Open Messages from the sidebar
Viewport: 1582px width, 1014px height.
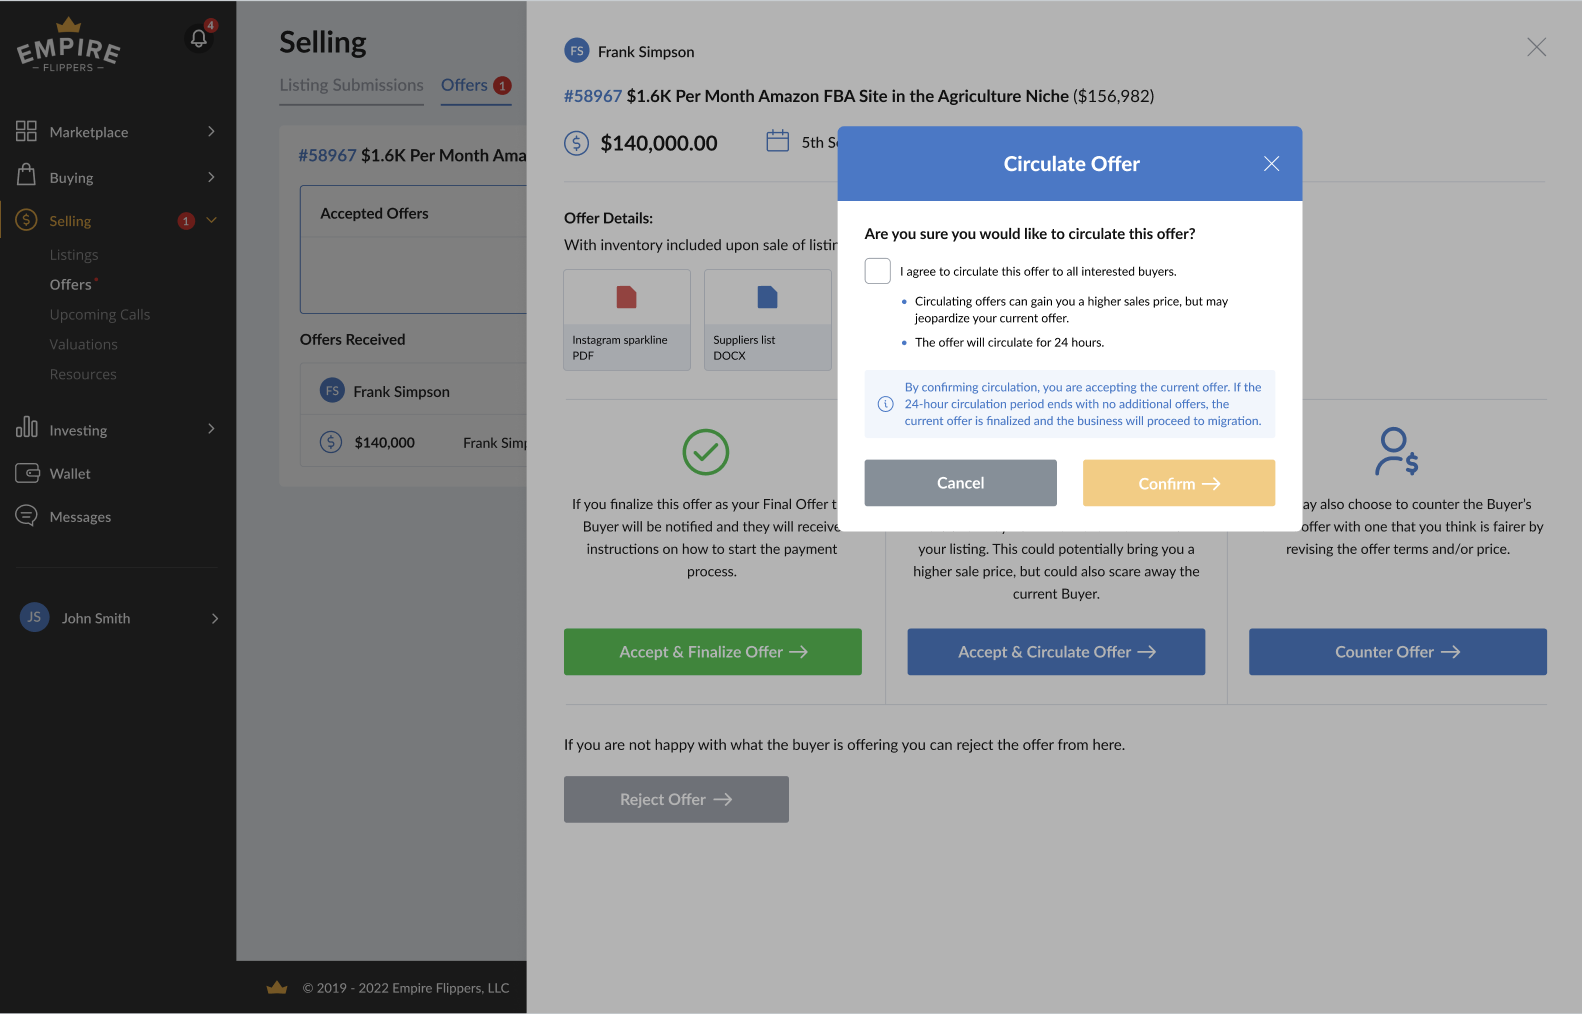pyautogui.click(x=80, y=517)
